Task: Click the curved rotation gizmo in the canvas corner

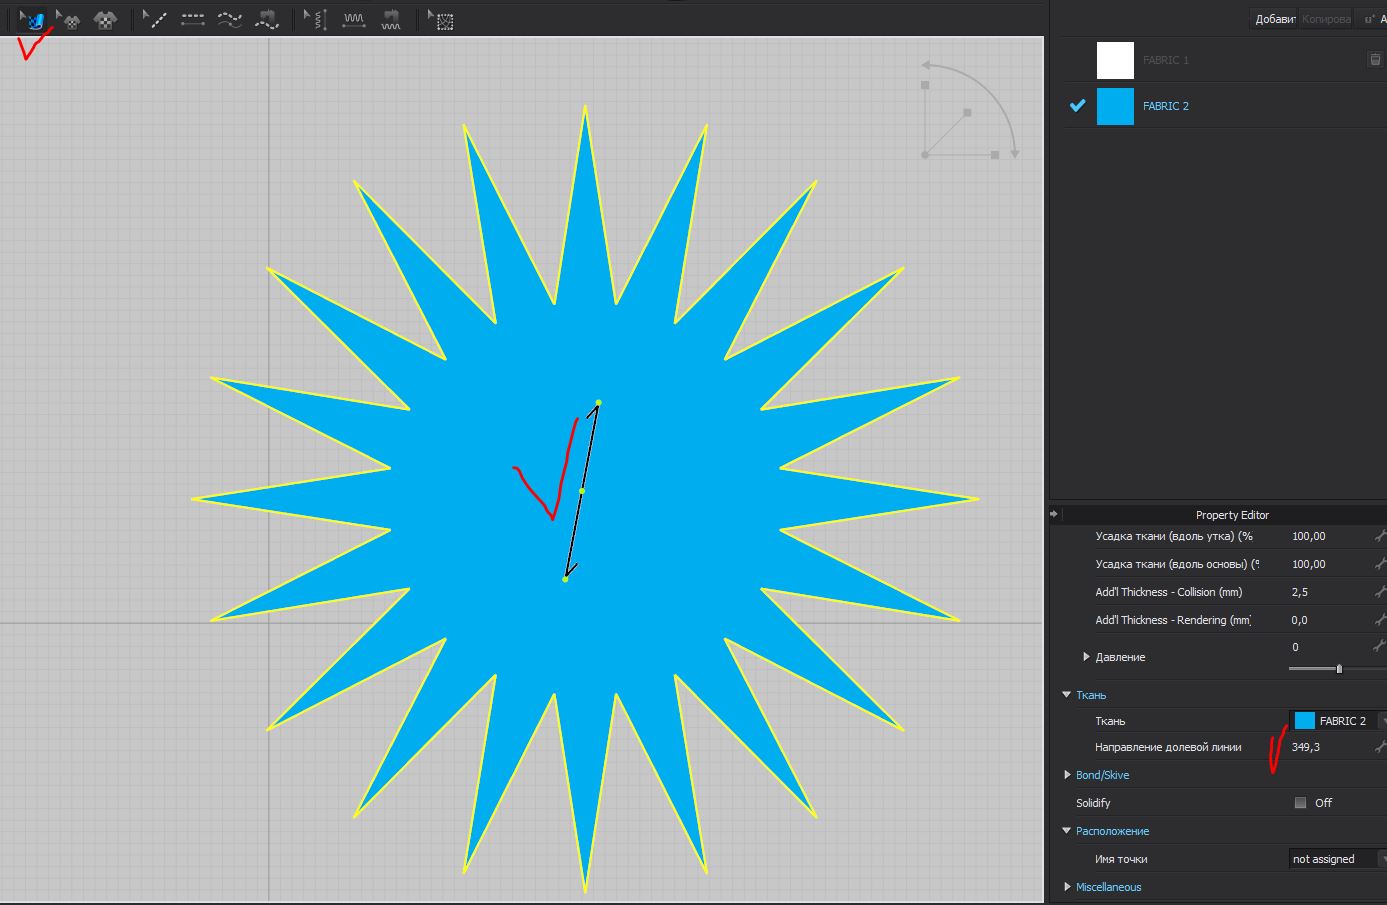Action: [969, 109]
